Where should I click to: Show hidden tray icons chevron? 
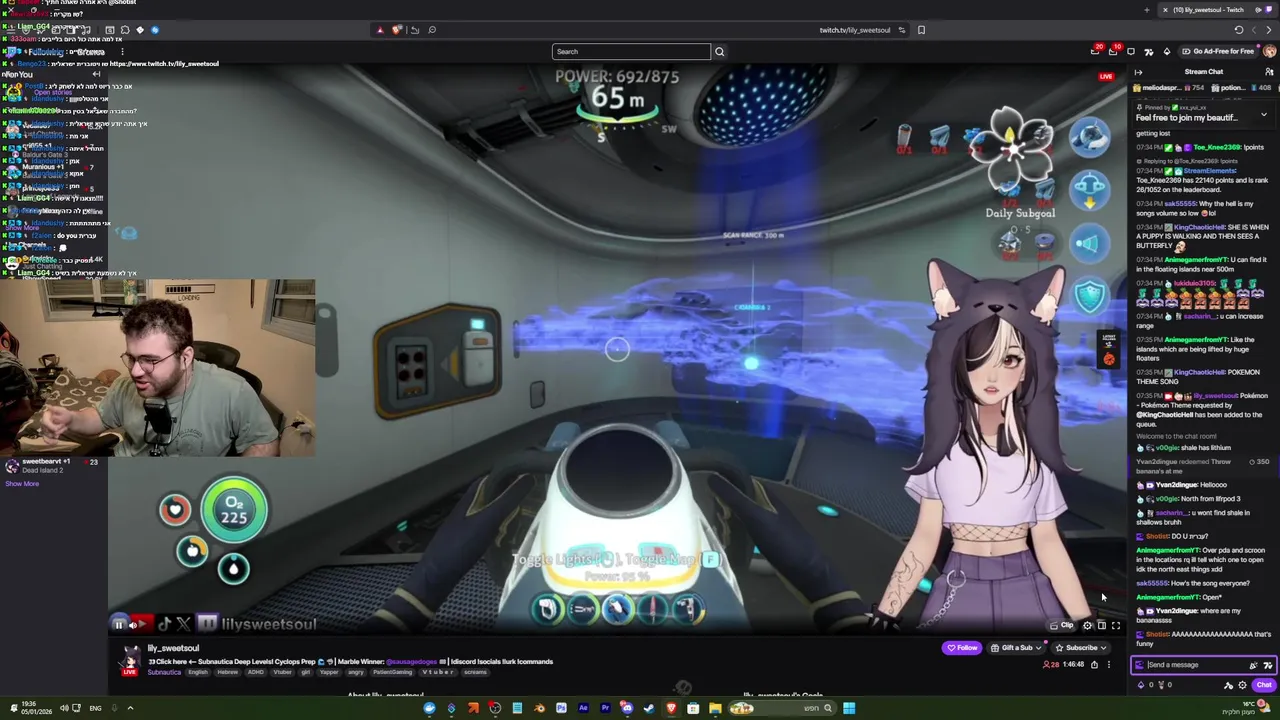129,708
